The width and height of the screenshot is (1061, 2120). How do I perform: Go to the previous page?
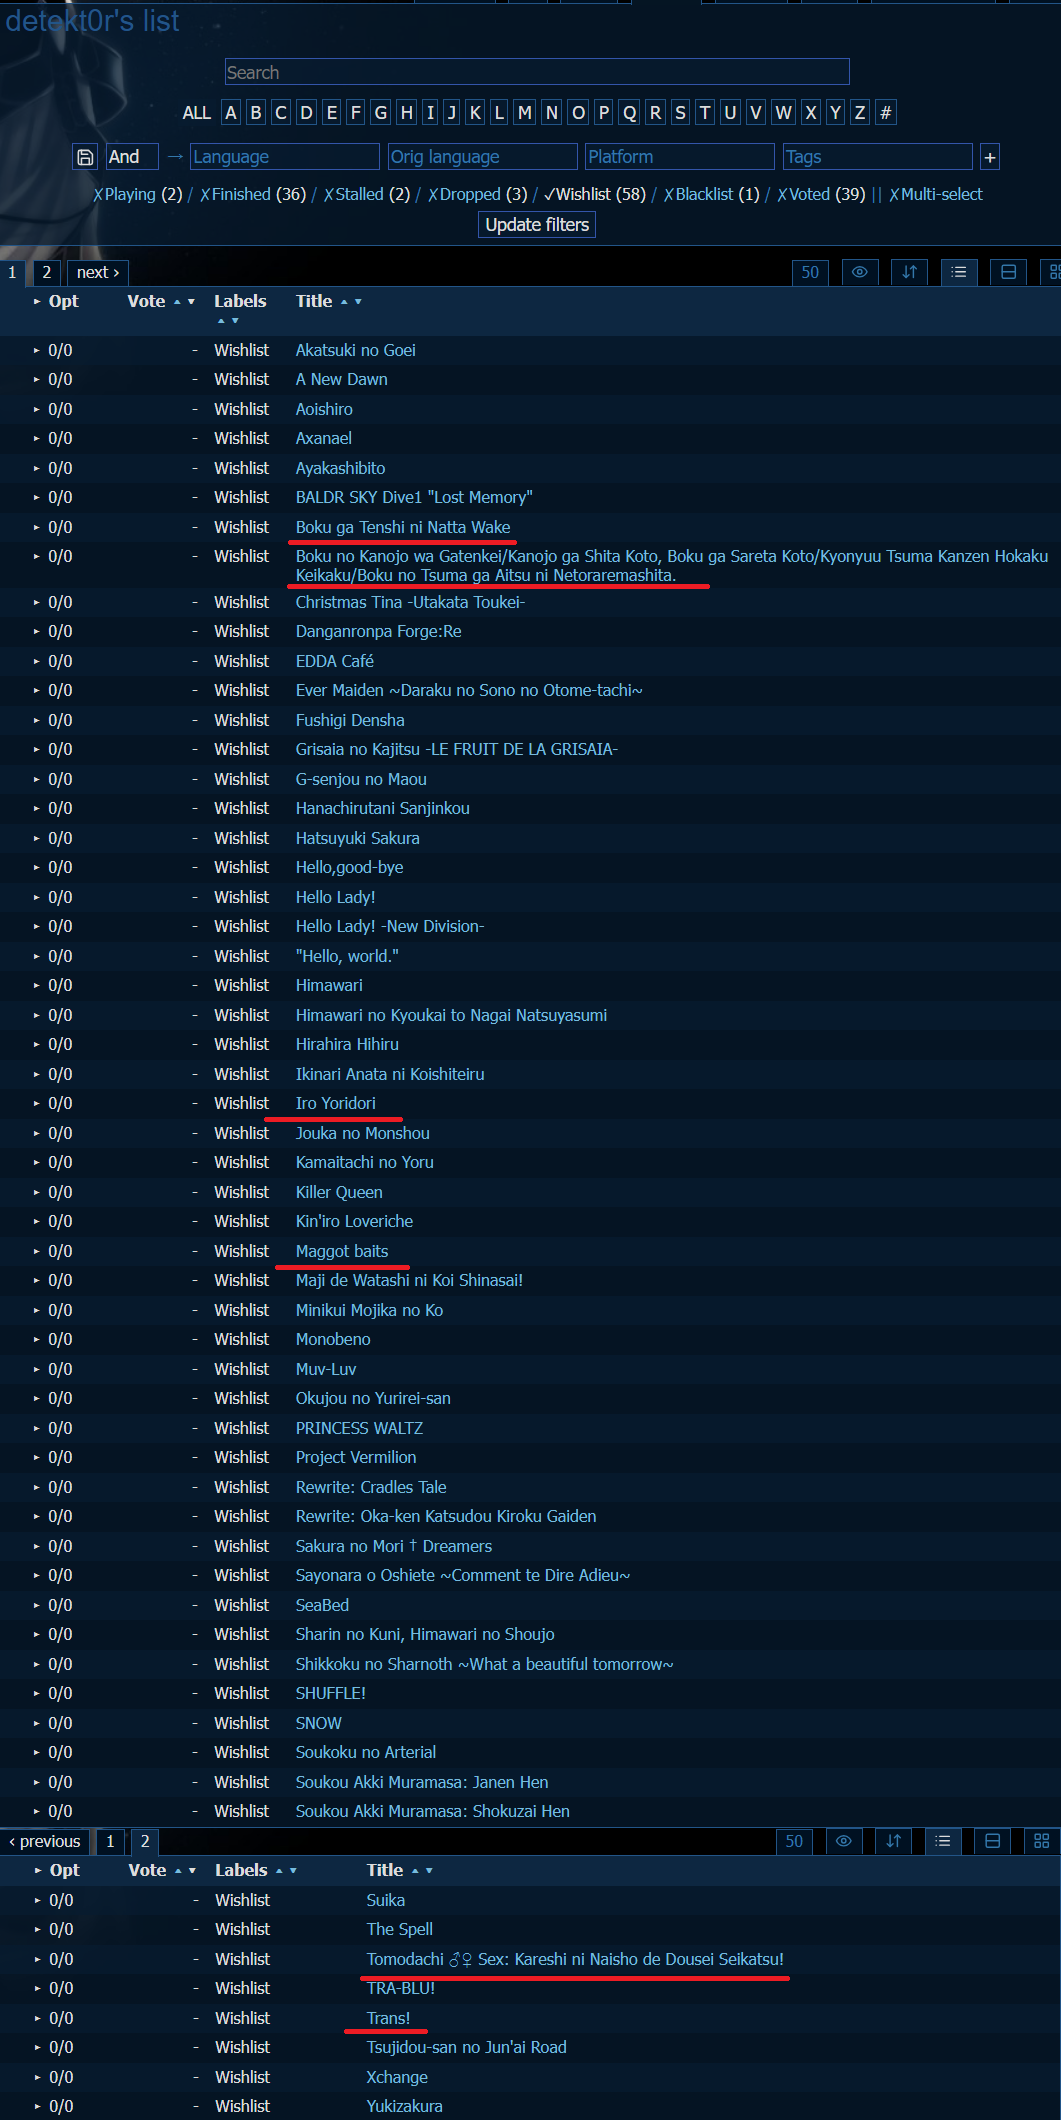click(x=45, y=1841)
